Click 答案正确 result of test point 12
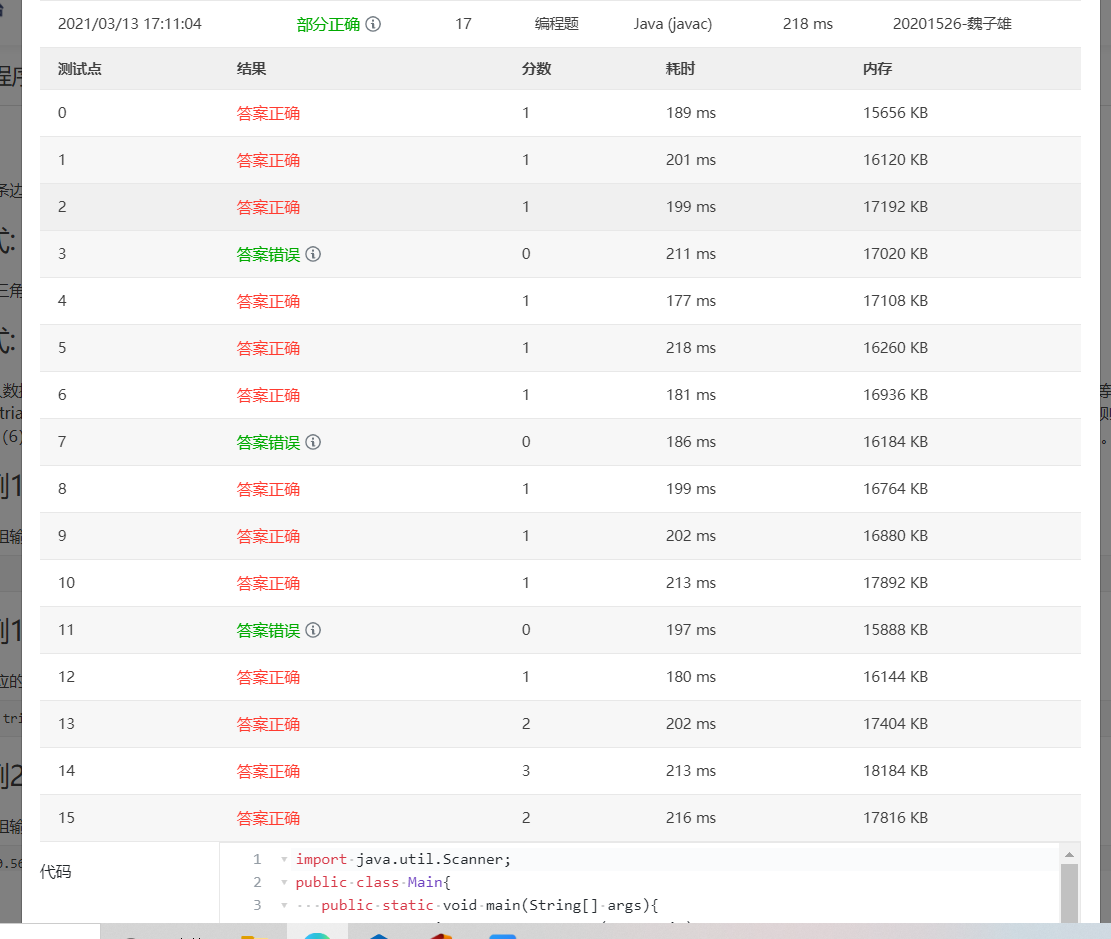Screen dimensions: 1111x939 tap(269, 677)
